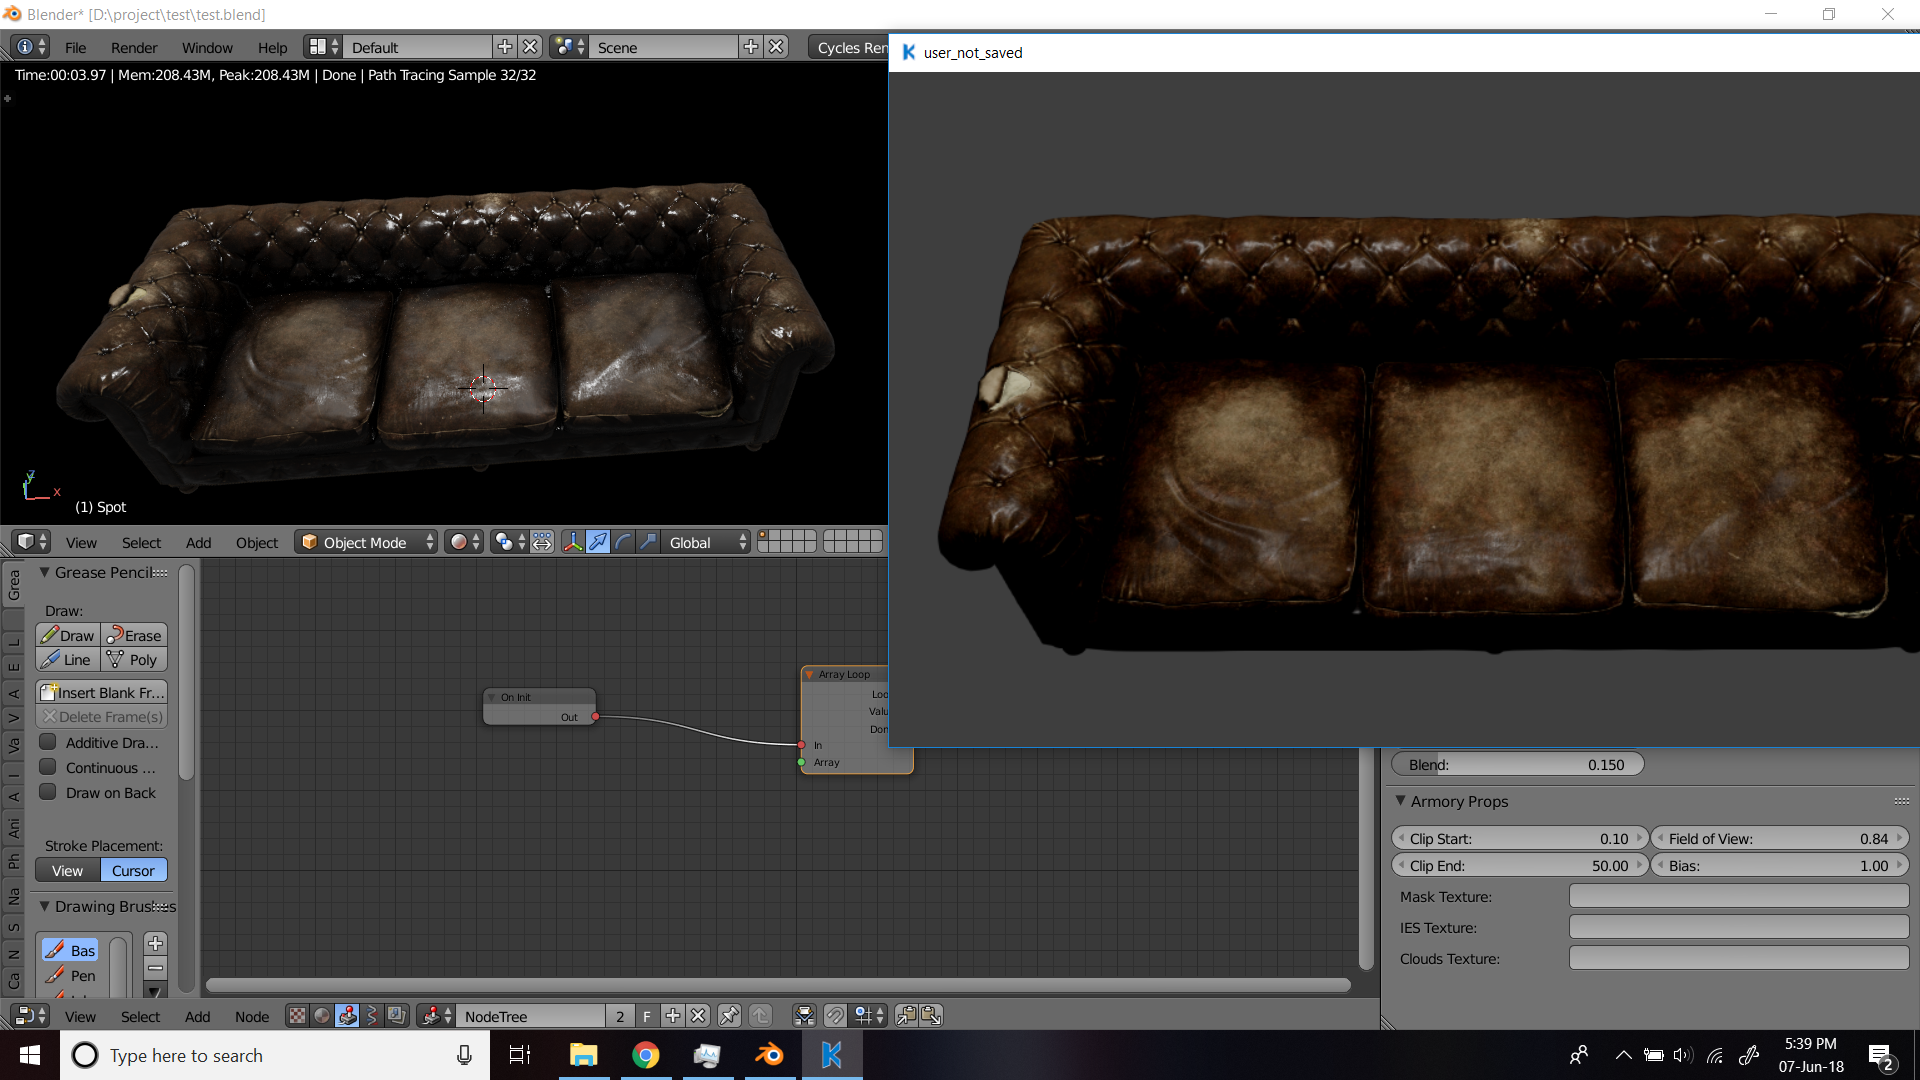
Task: Adjust the Clip End slider
Action: tap(1519, 865)
